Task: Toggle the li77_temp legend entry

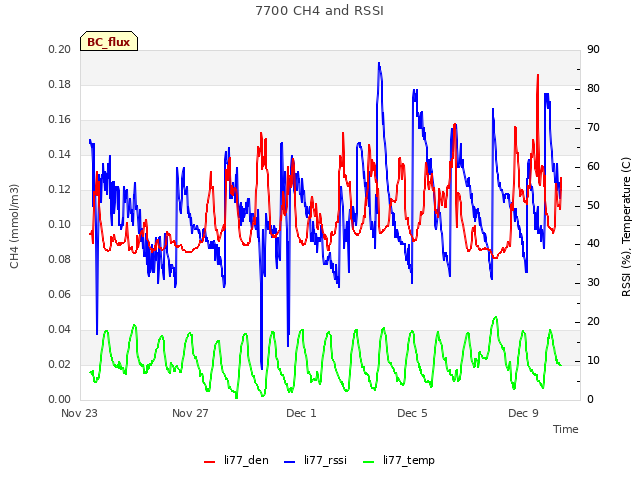Action: (x=399, y=460)
